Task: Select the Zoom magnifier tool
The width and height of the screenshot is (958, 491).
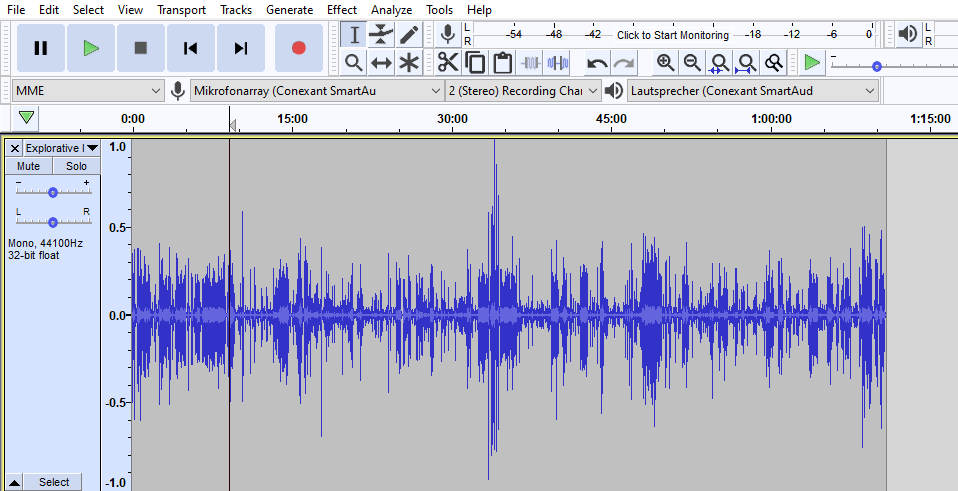Action: click(x=354, y=62)
